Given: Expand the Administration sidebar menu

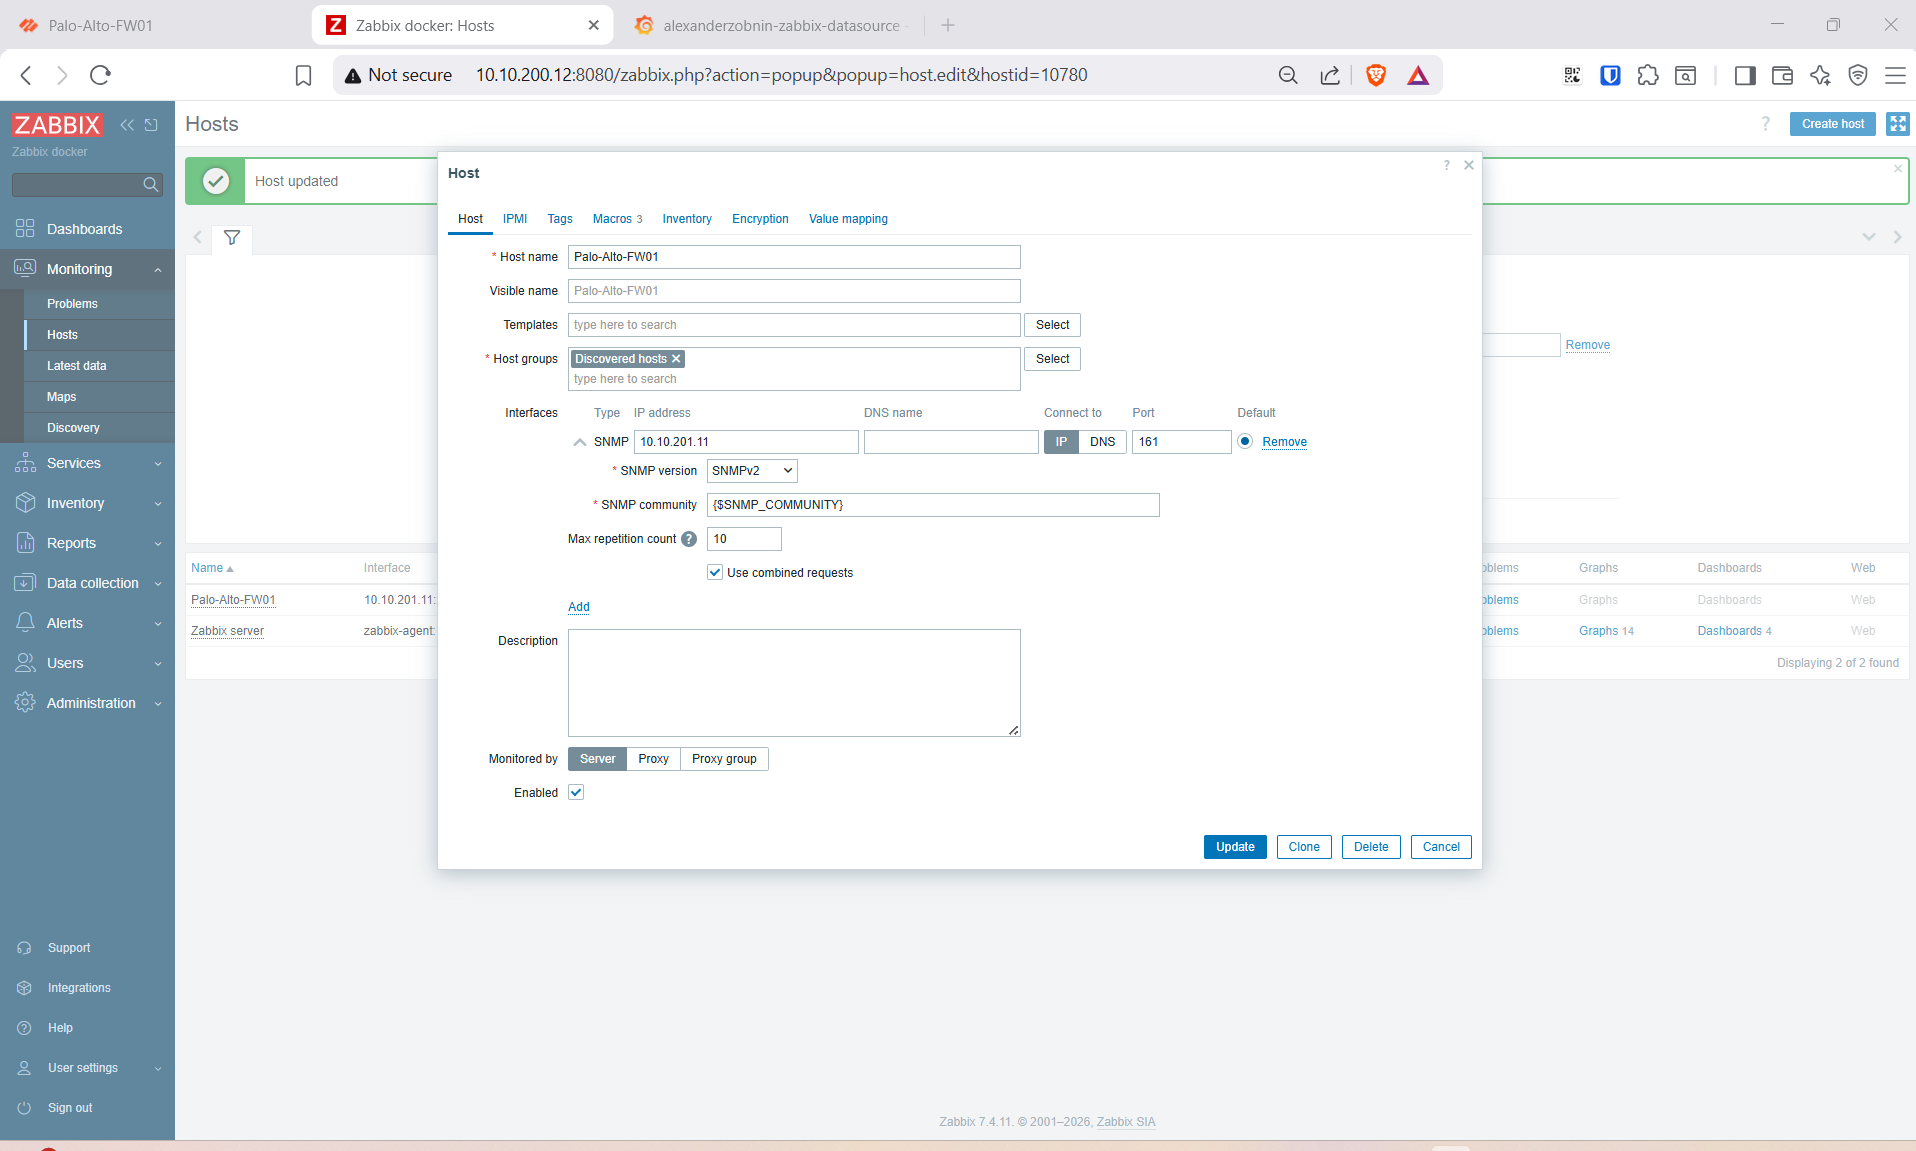Looking at the screenshot, I should [x=87, y=703].
